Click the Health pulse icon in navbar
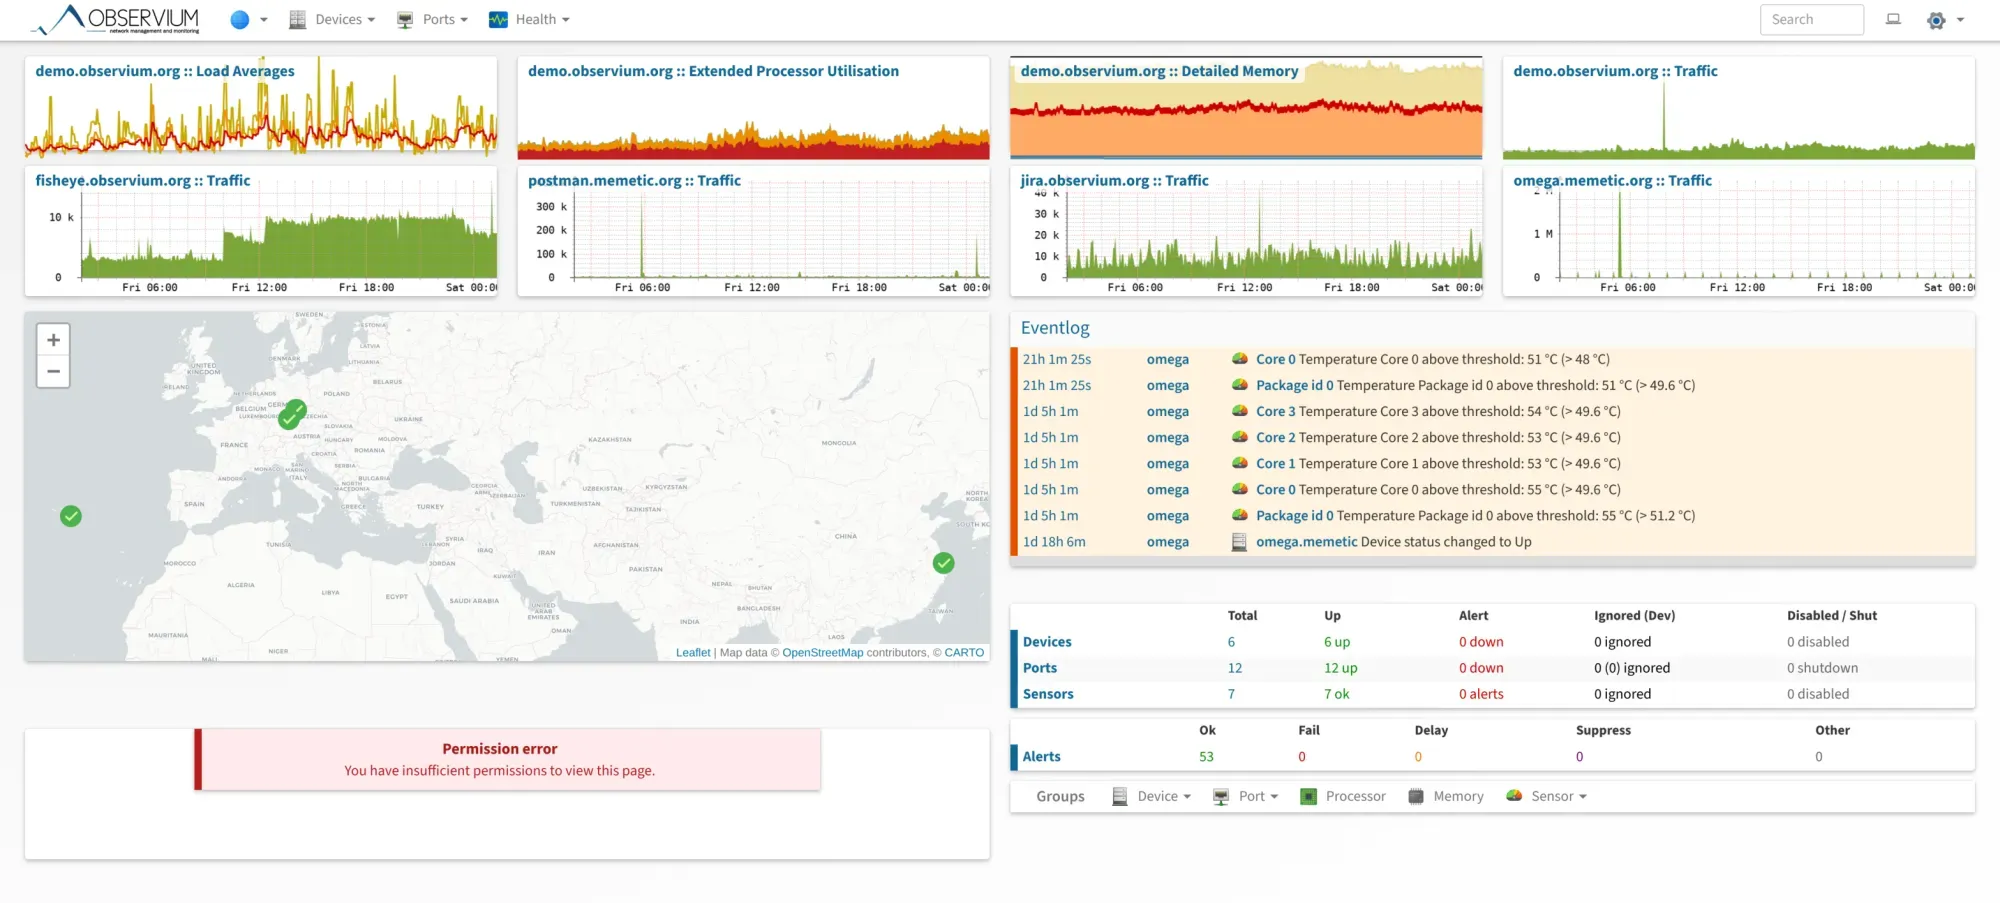Image resolution: width=2000 pixels, height=903 pixels. 498,20
